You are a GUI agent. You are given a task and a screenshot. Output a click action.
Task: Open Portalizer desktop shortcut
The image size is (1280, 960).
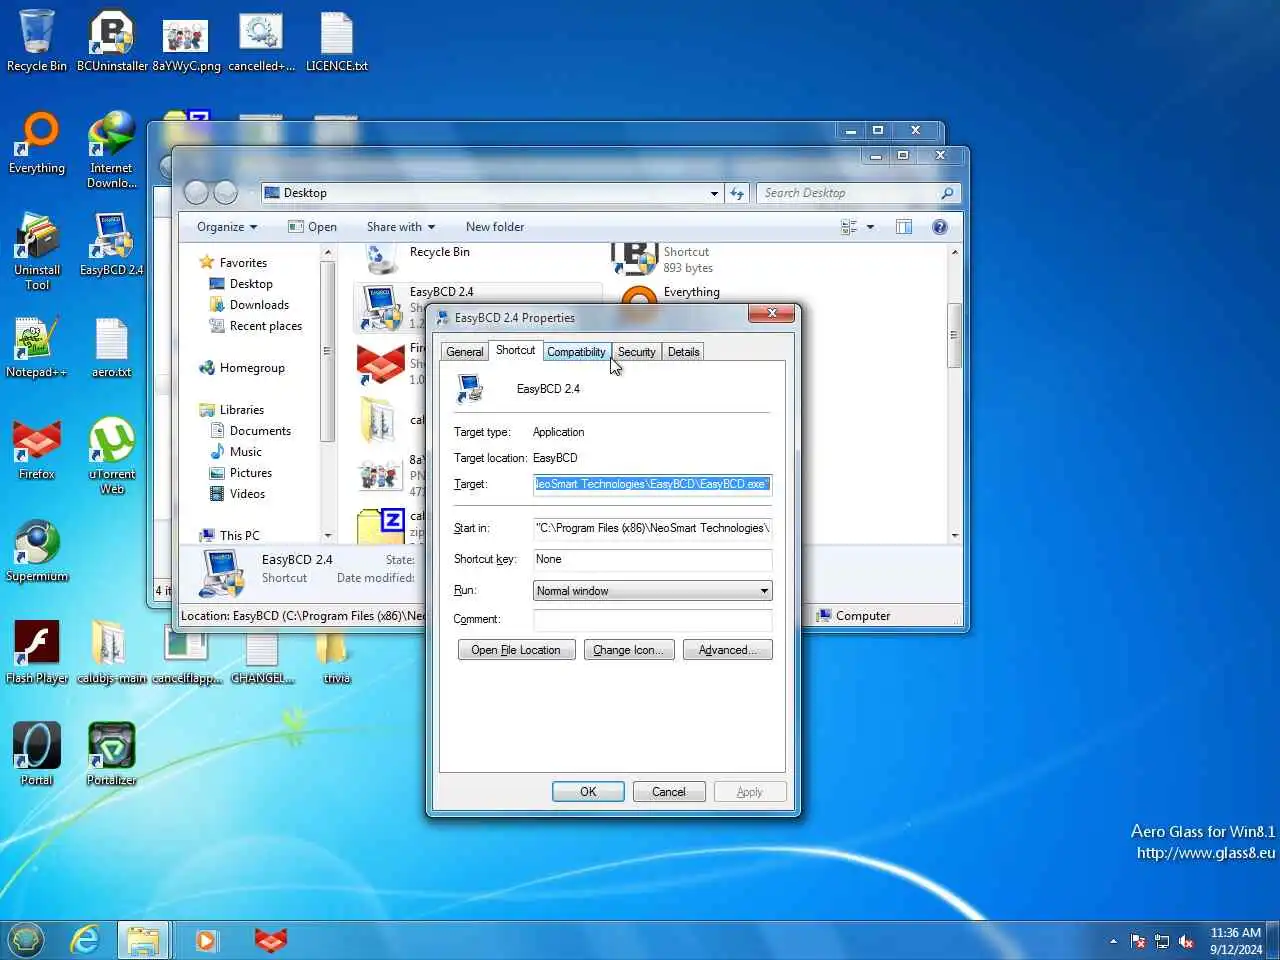tap(112, 754)
